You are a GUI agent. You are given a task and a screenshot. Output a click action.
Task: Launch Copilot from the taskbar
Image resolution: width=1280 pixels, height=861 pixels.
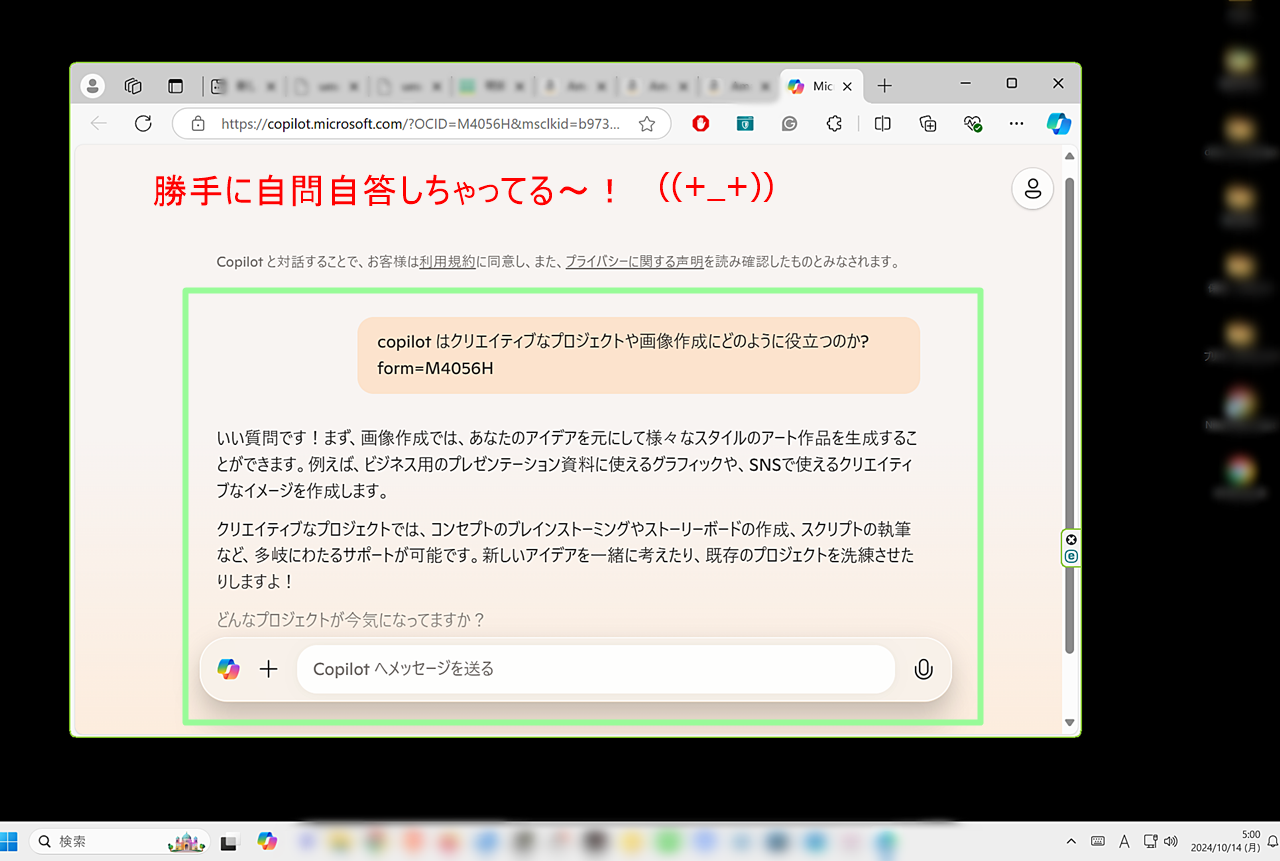pyautogui.click(x=267, y=842)
